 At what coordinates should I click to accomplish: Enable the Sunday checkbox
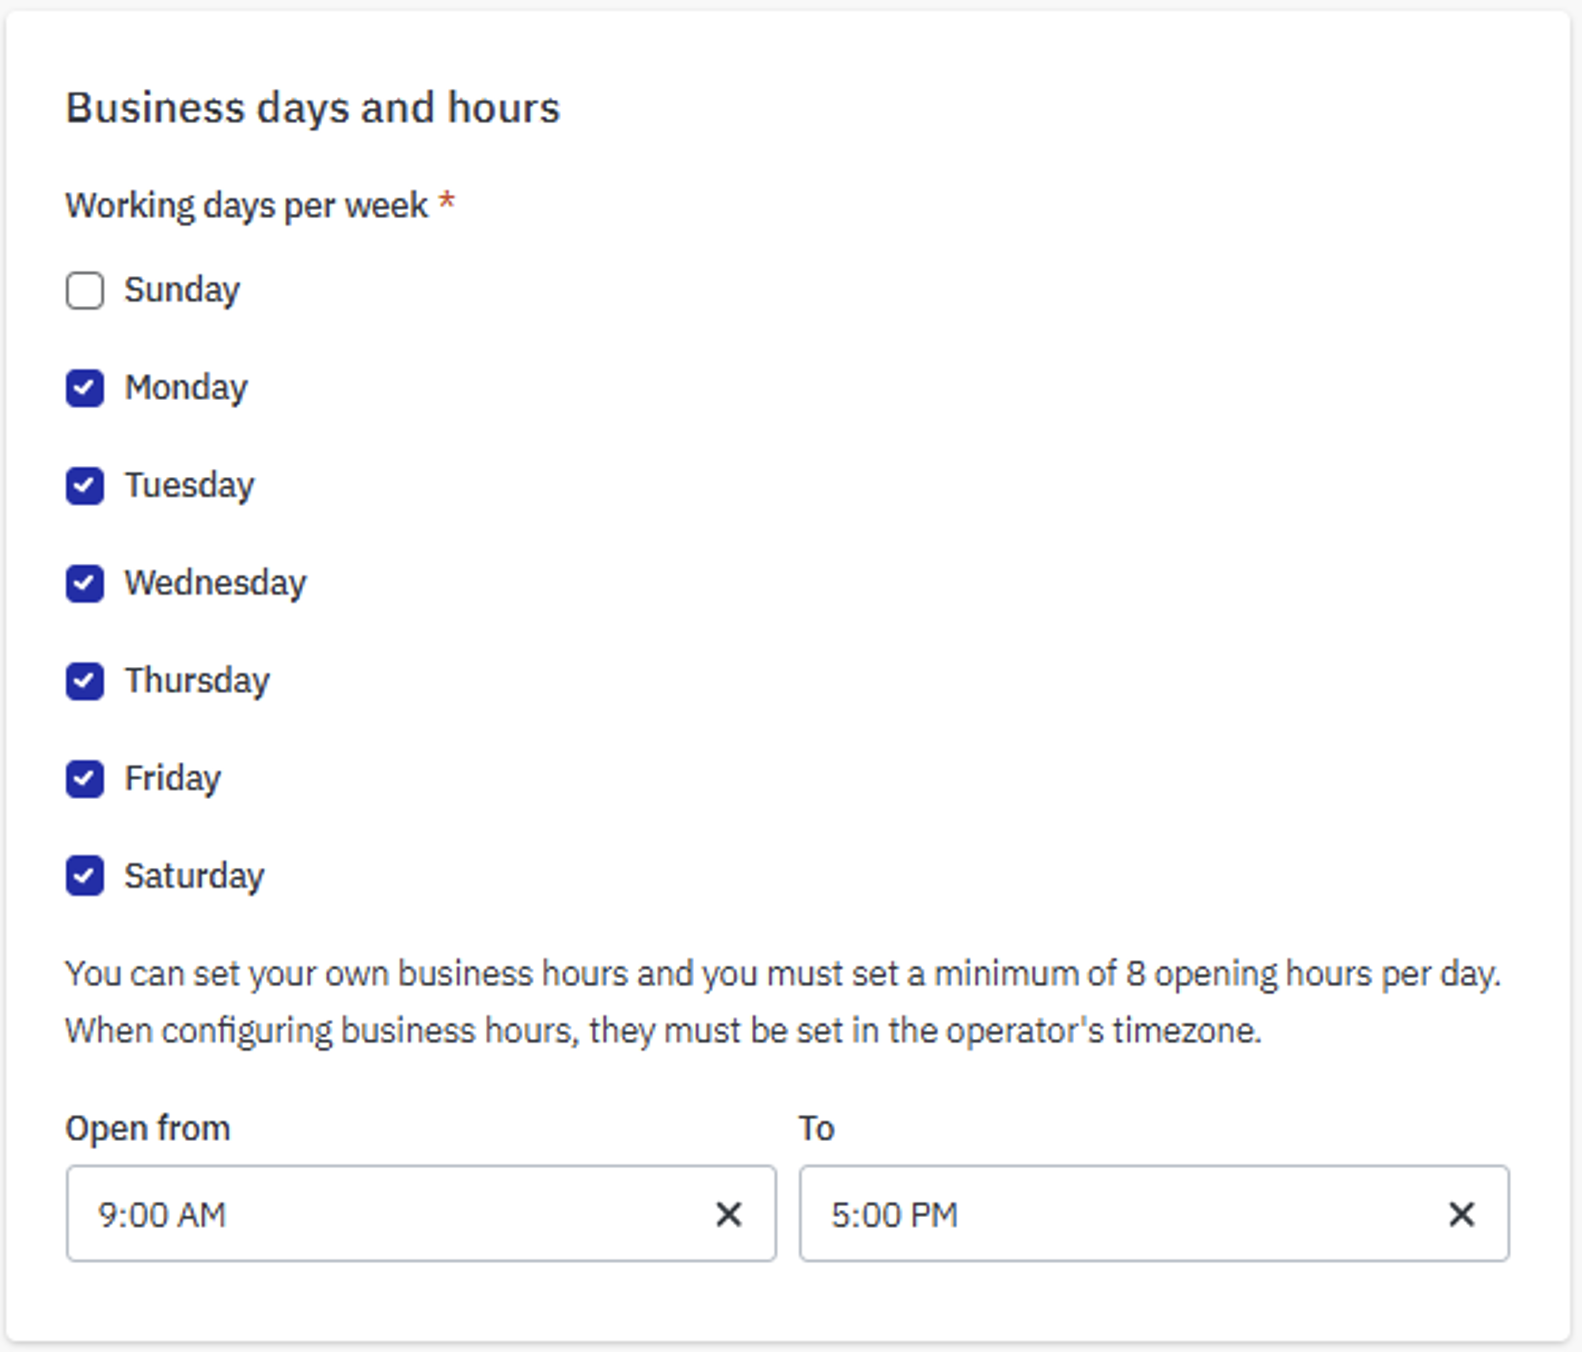click(x=85, y=291)
